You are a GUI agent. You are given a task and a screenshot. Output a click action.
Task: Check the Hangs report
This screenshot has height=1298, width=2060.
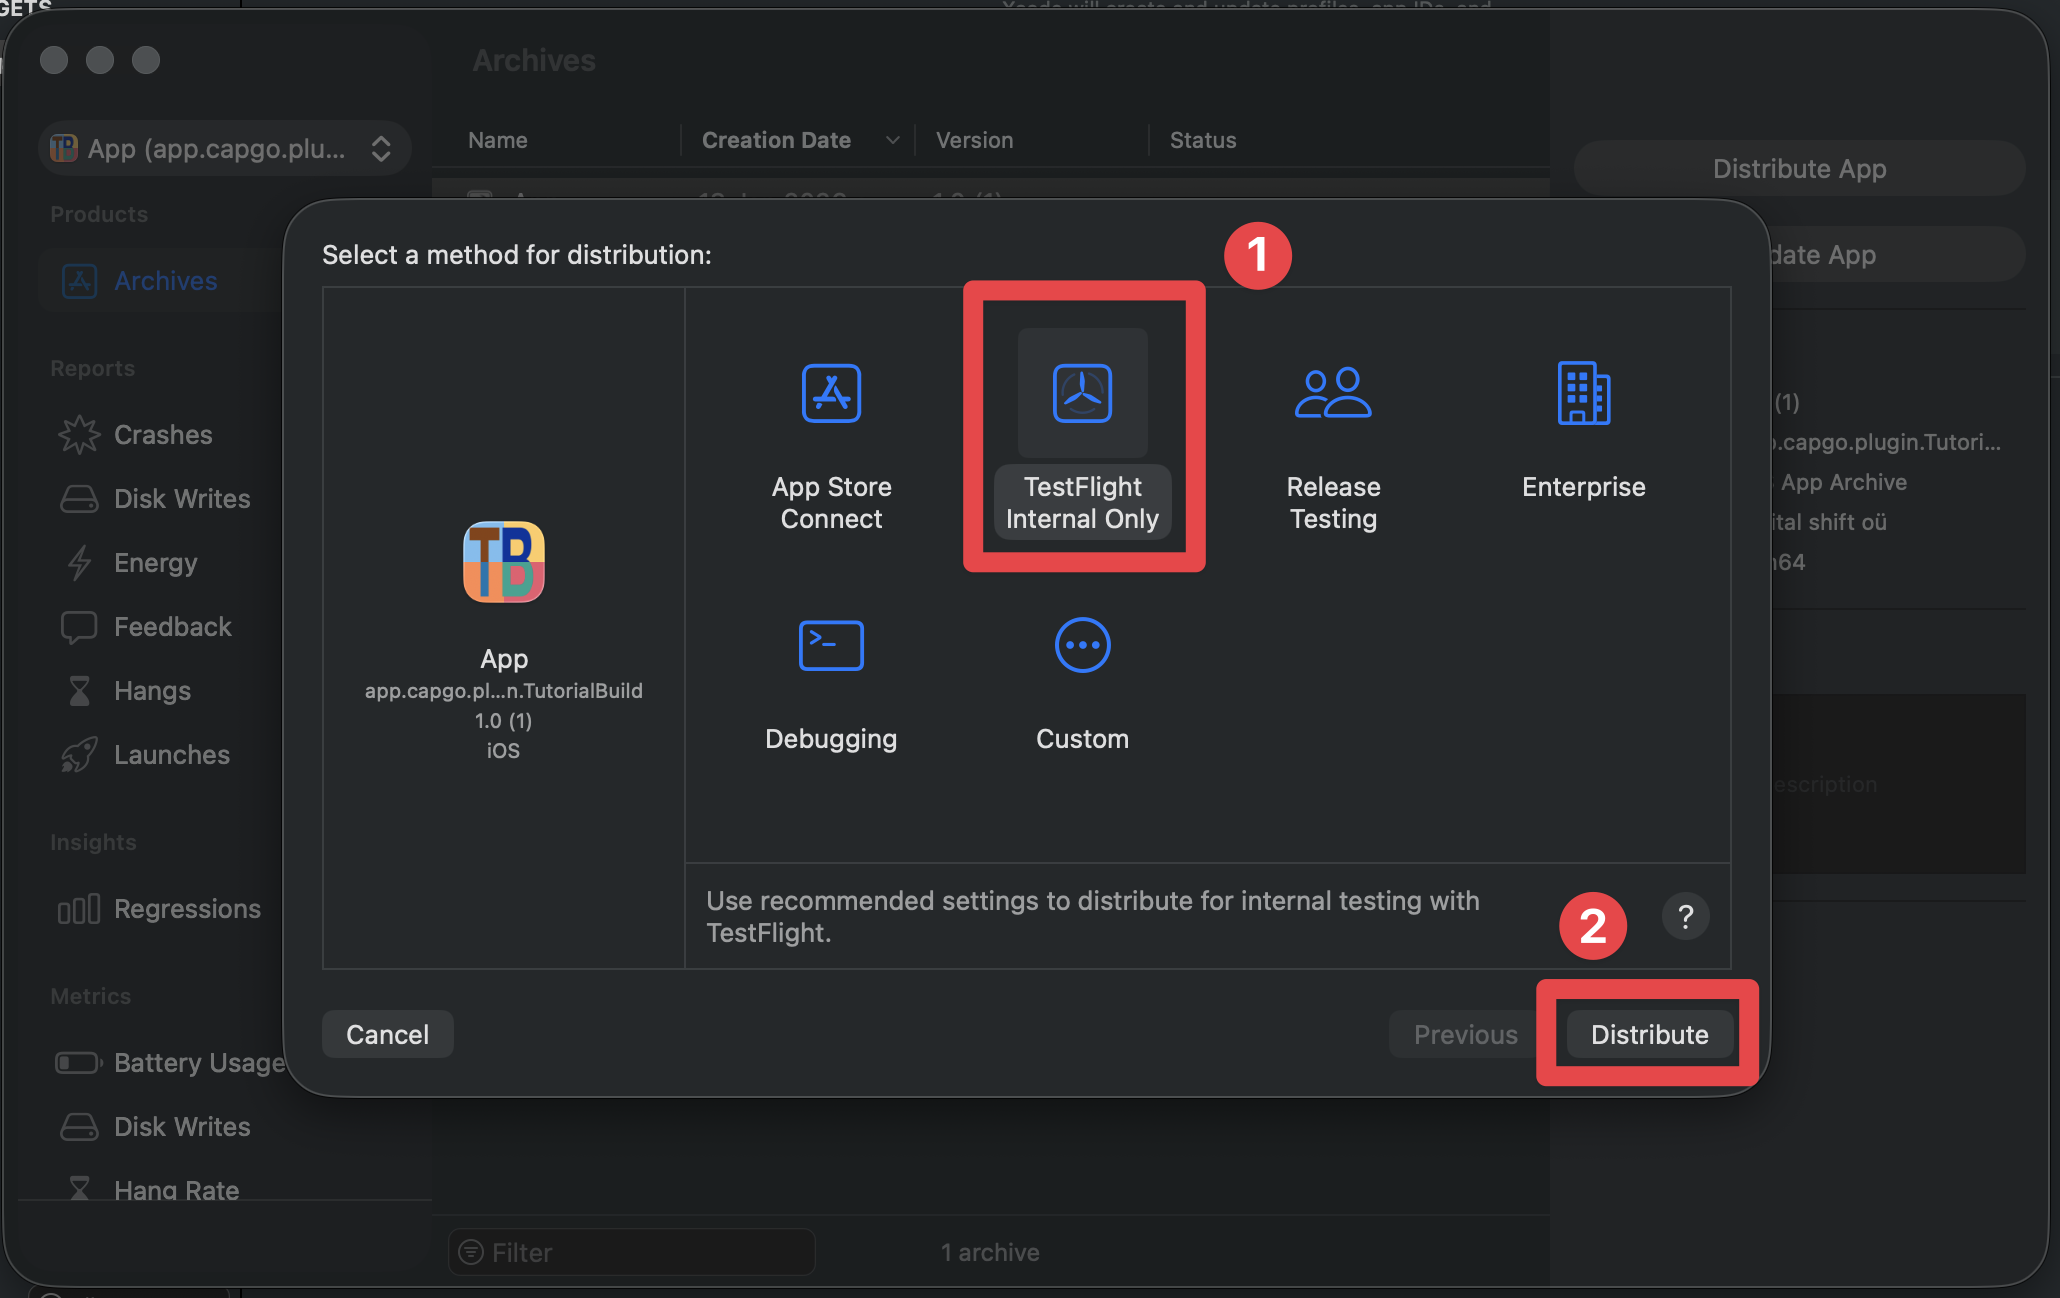tap(152, 690)
